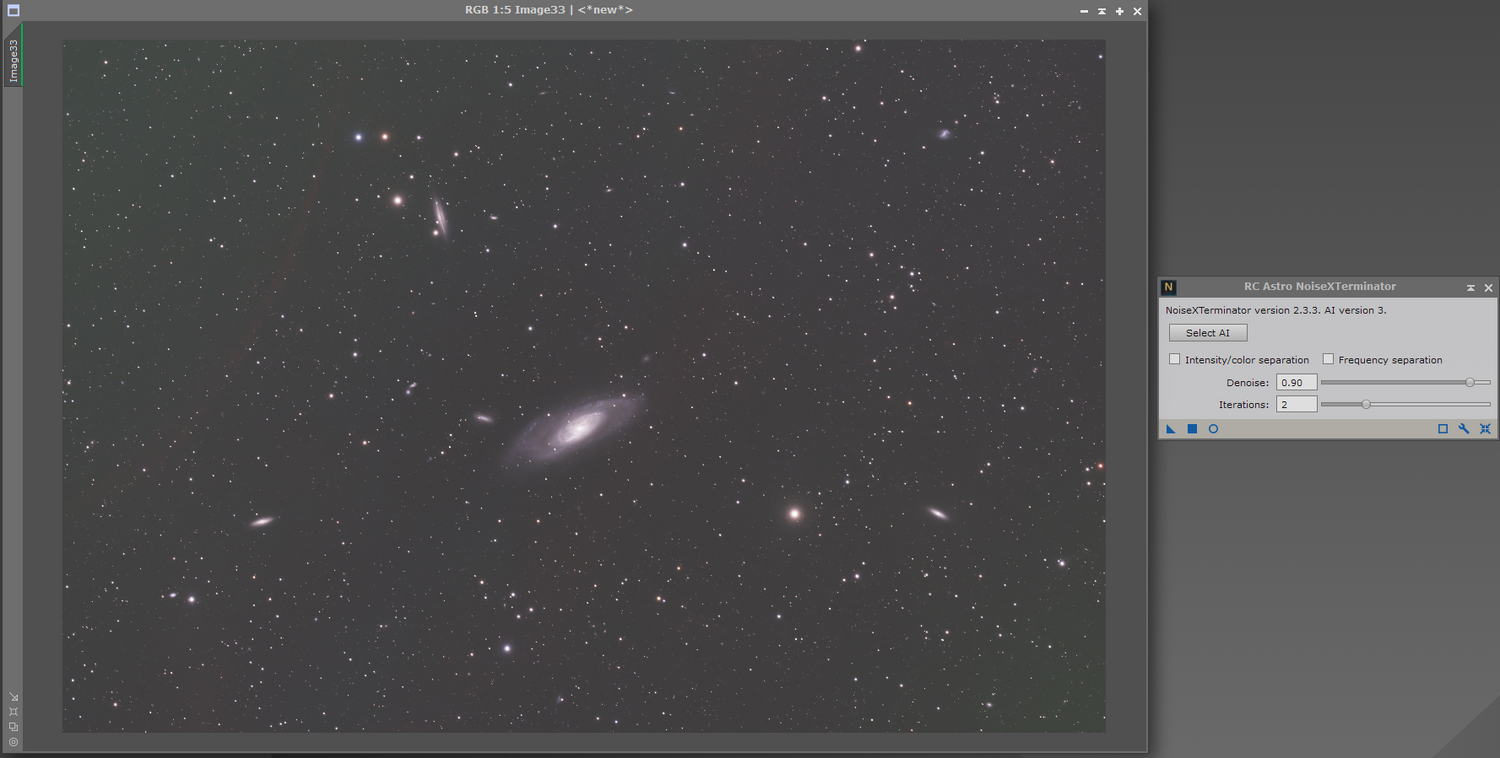
Task: Open NoiseXTerminator preferences with the wrench icon
Action: coord(1464,429)
